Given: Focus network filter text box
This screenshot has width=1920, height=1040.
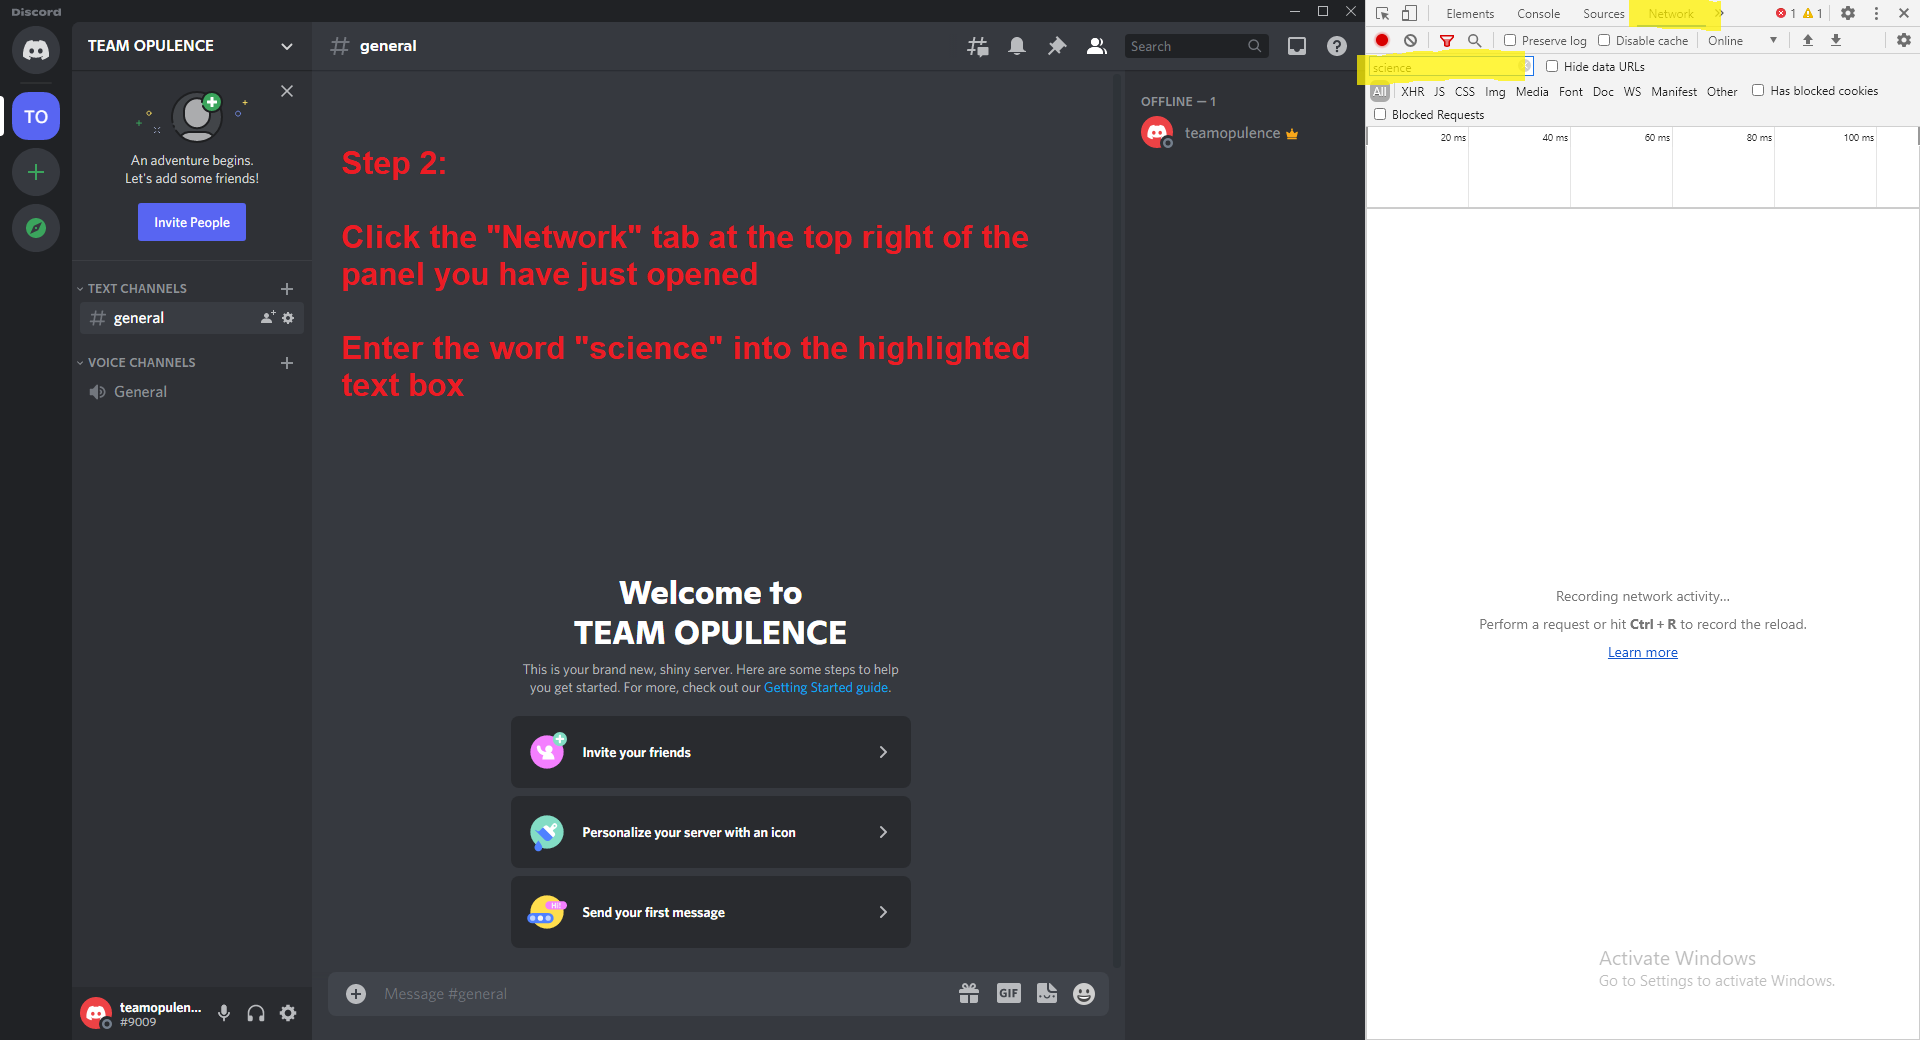Looking at the screenshot, I should pyautogui.click(x=1450, y=67).
